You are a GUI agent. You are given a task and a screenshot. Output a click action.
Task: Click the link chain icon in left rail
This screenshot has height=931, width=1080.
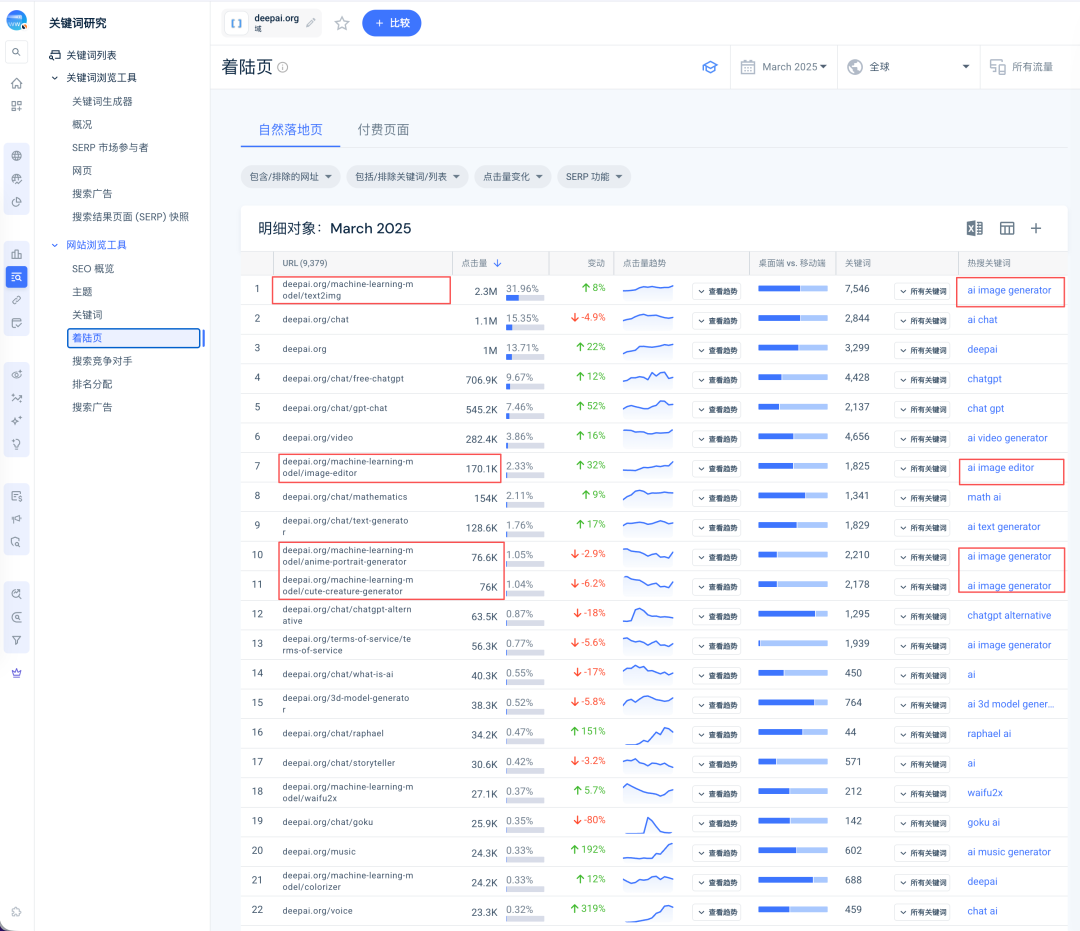[x=17, y=300]
